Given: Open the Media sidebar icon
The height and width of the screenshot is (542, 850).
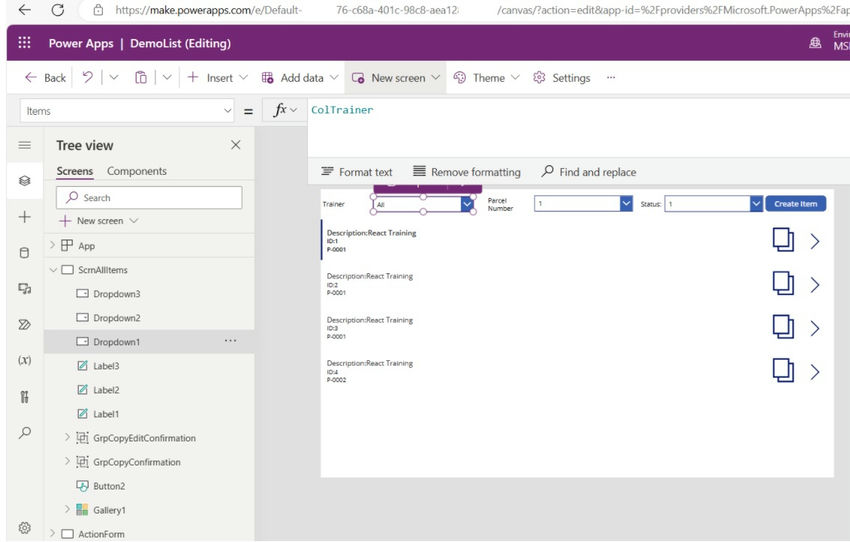Looking at the screenshot, I should point(24,288).
